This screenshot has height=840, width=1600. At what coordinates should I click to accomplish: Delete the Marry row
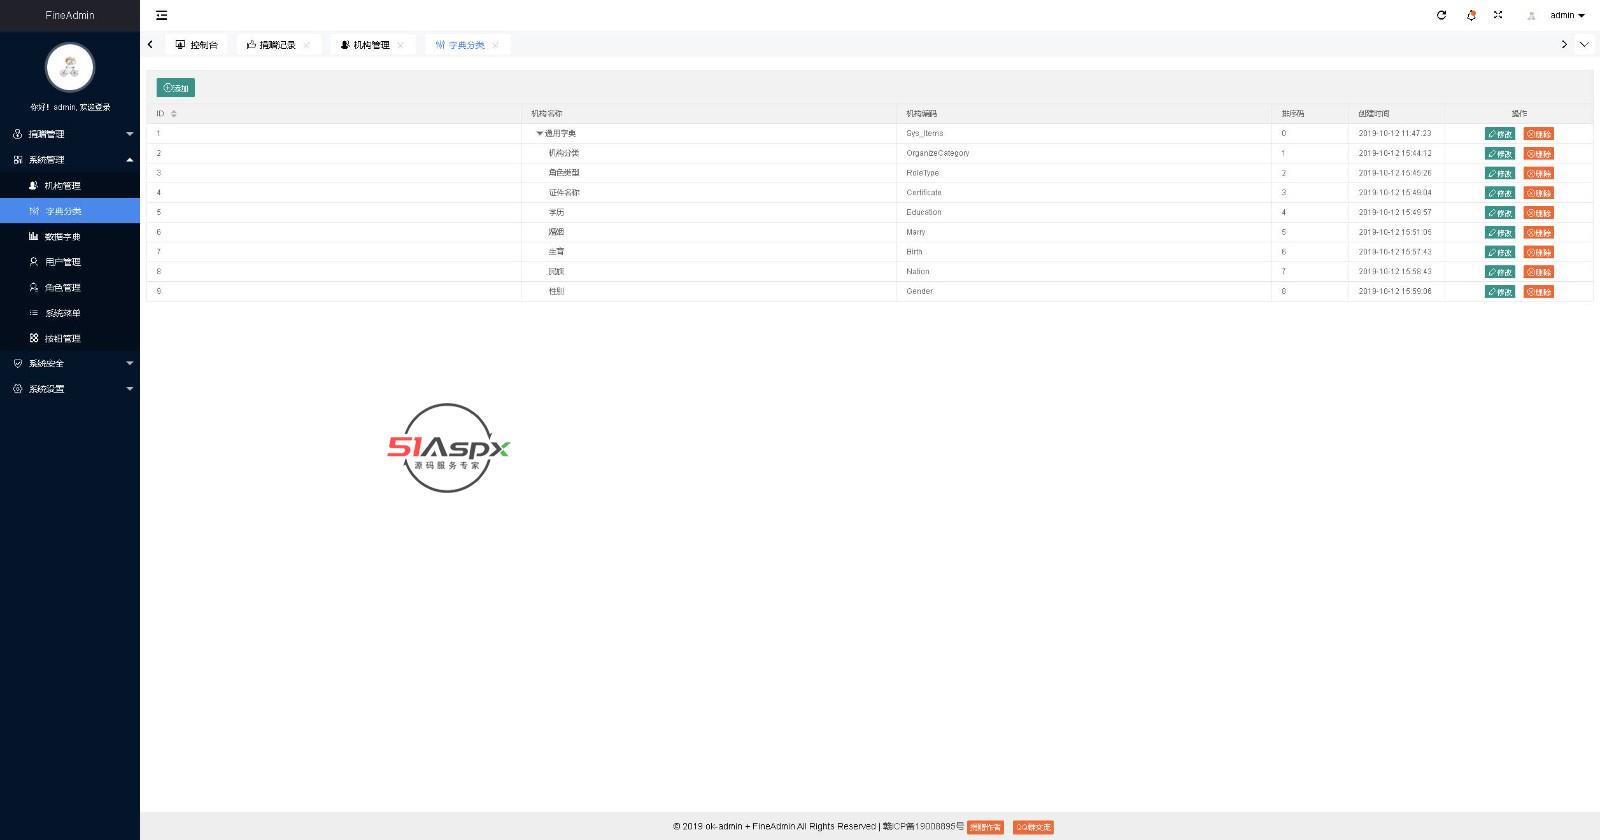(x=1539, y=233)
